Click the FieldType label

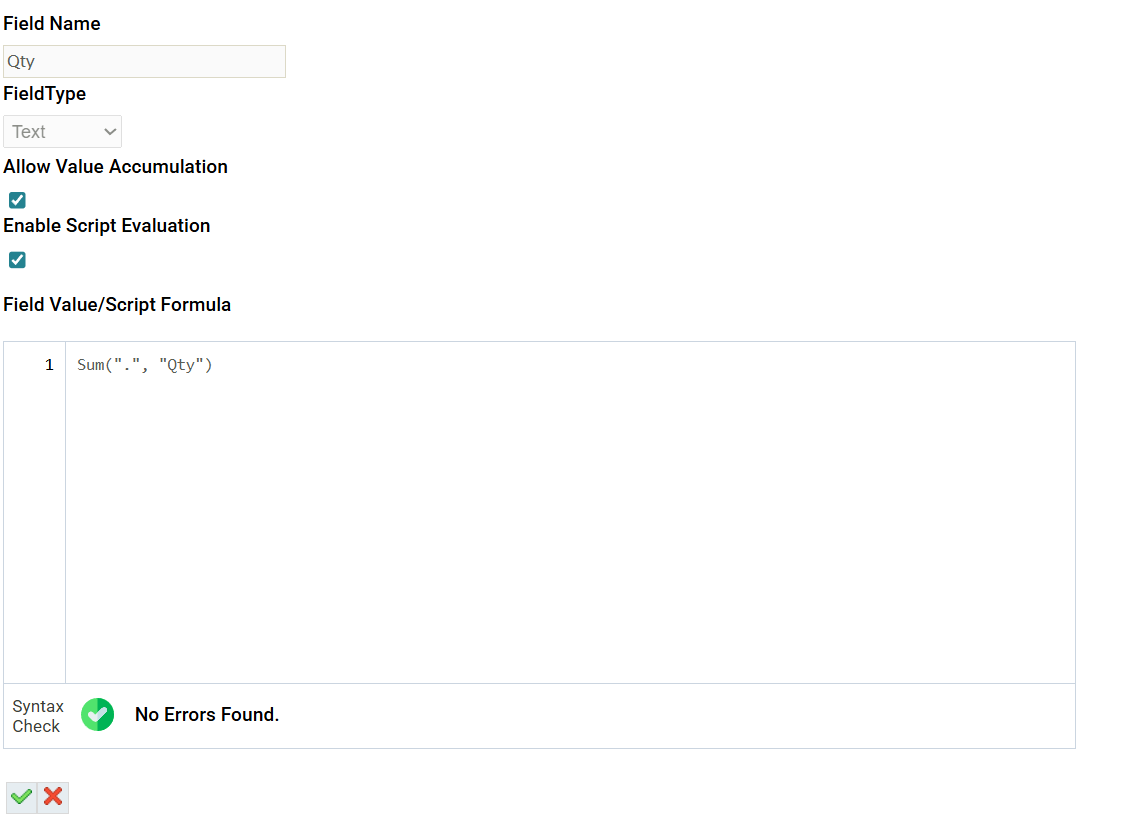click(x=45, y=94)
